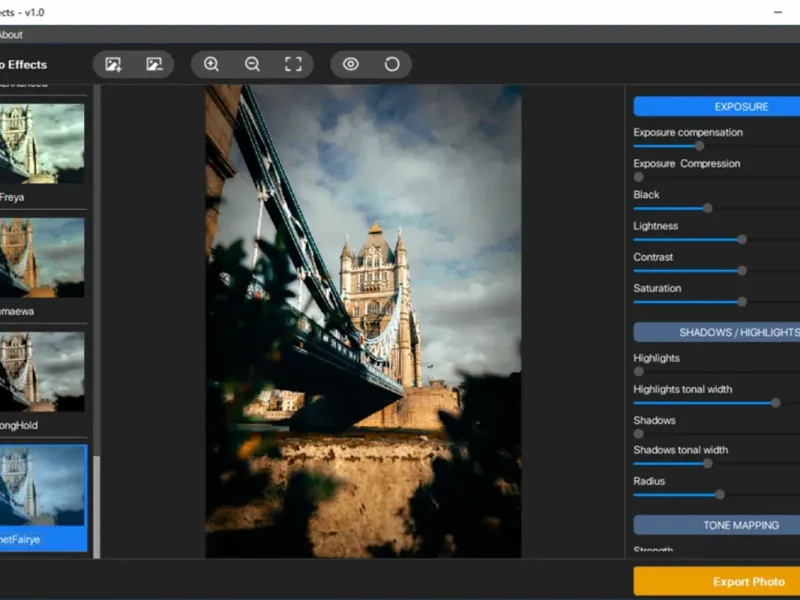Viewport: 800px width, 600px height.
Task: Click the Shadows slider handle
Action: (x=639, y=434)
